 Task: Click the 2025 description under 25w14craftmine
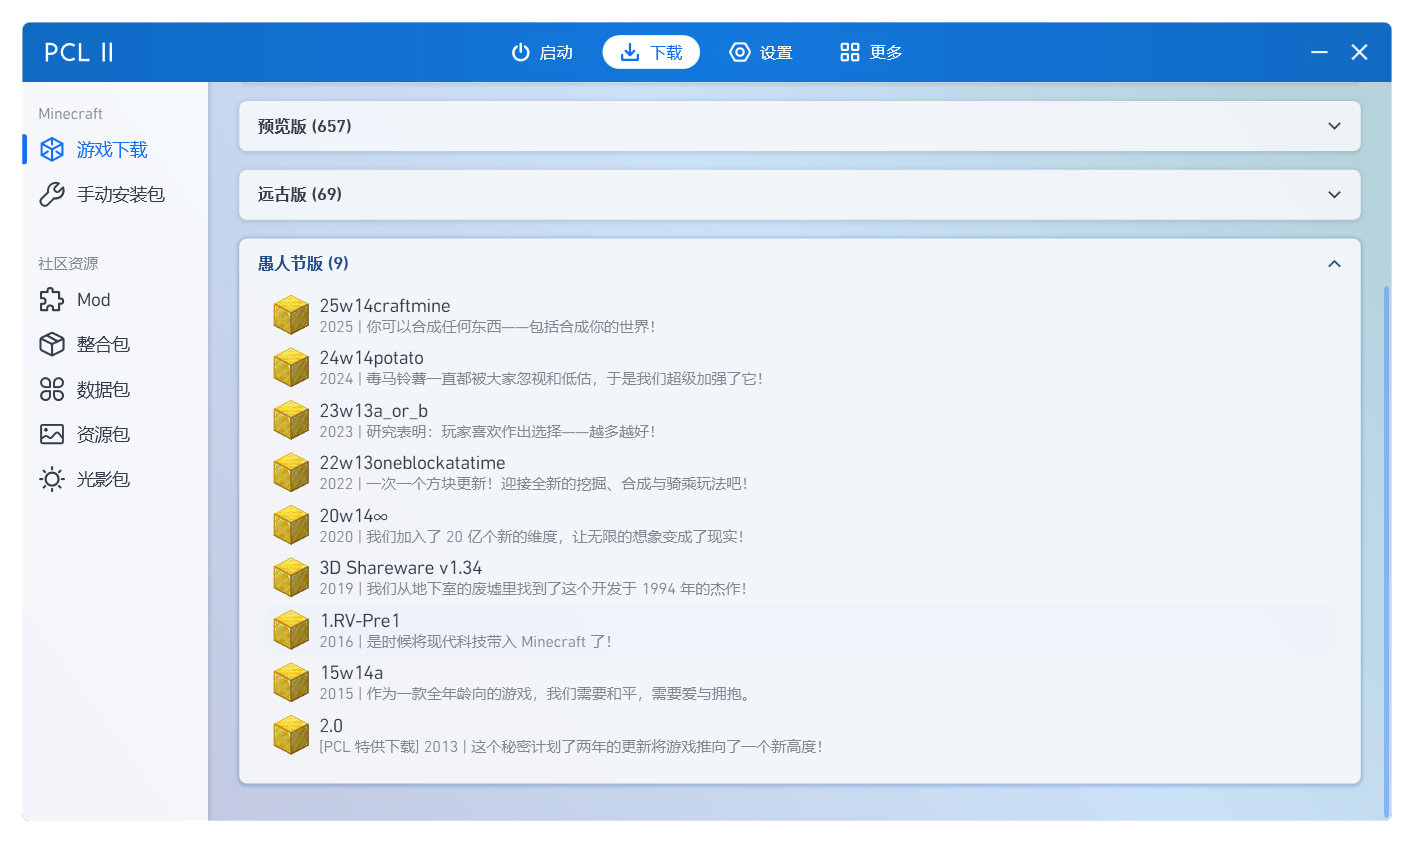coord(488,327)
